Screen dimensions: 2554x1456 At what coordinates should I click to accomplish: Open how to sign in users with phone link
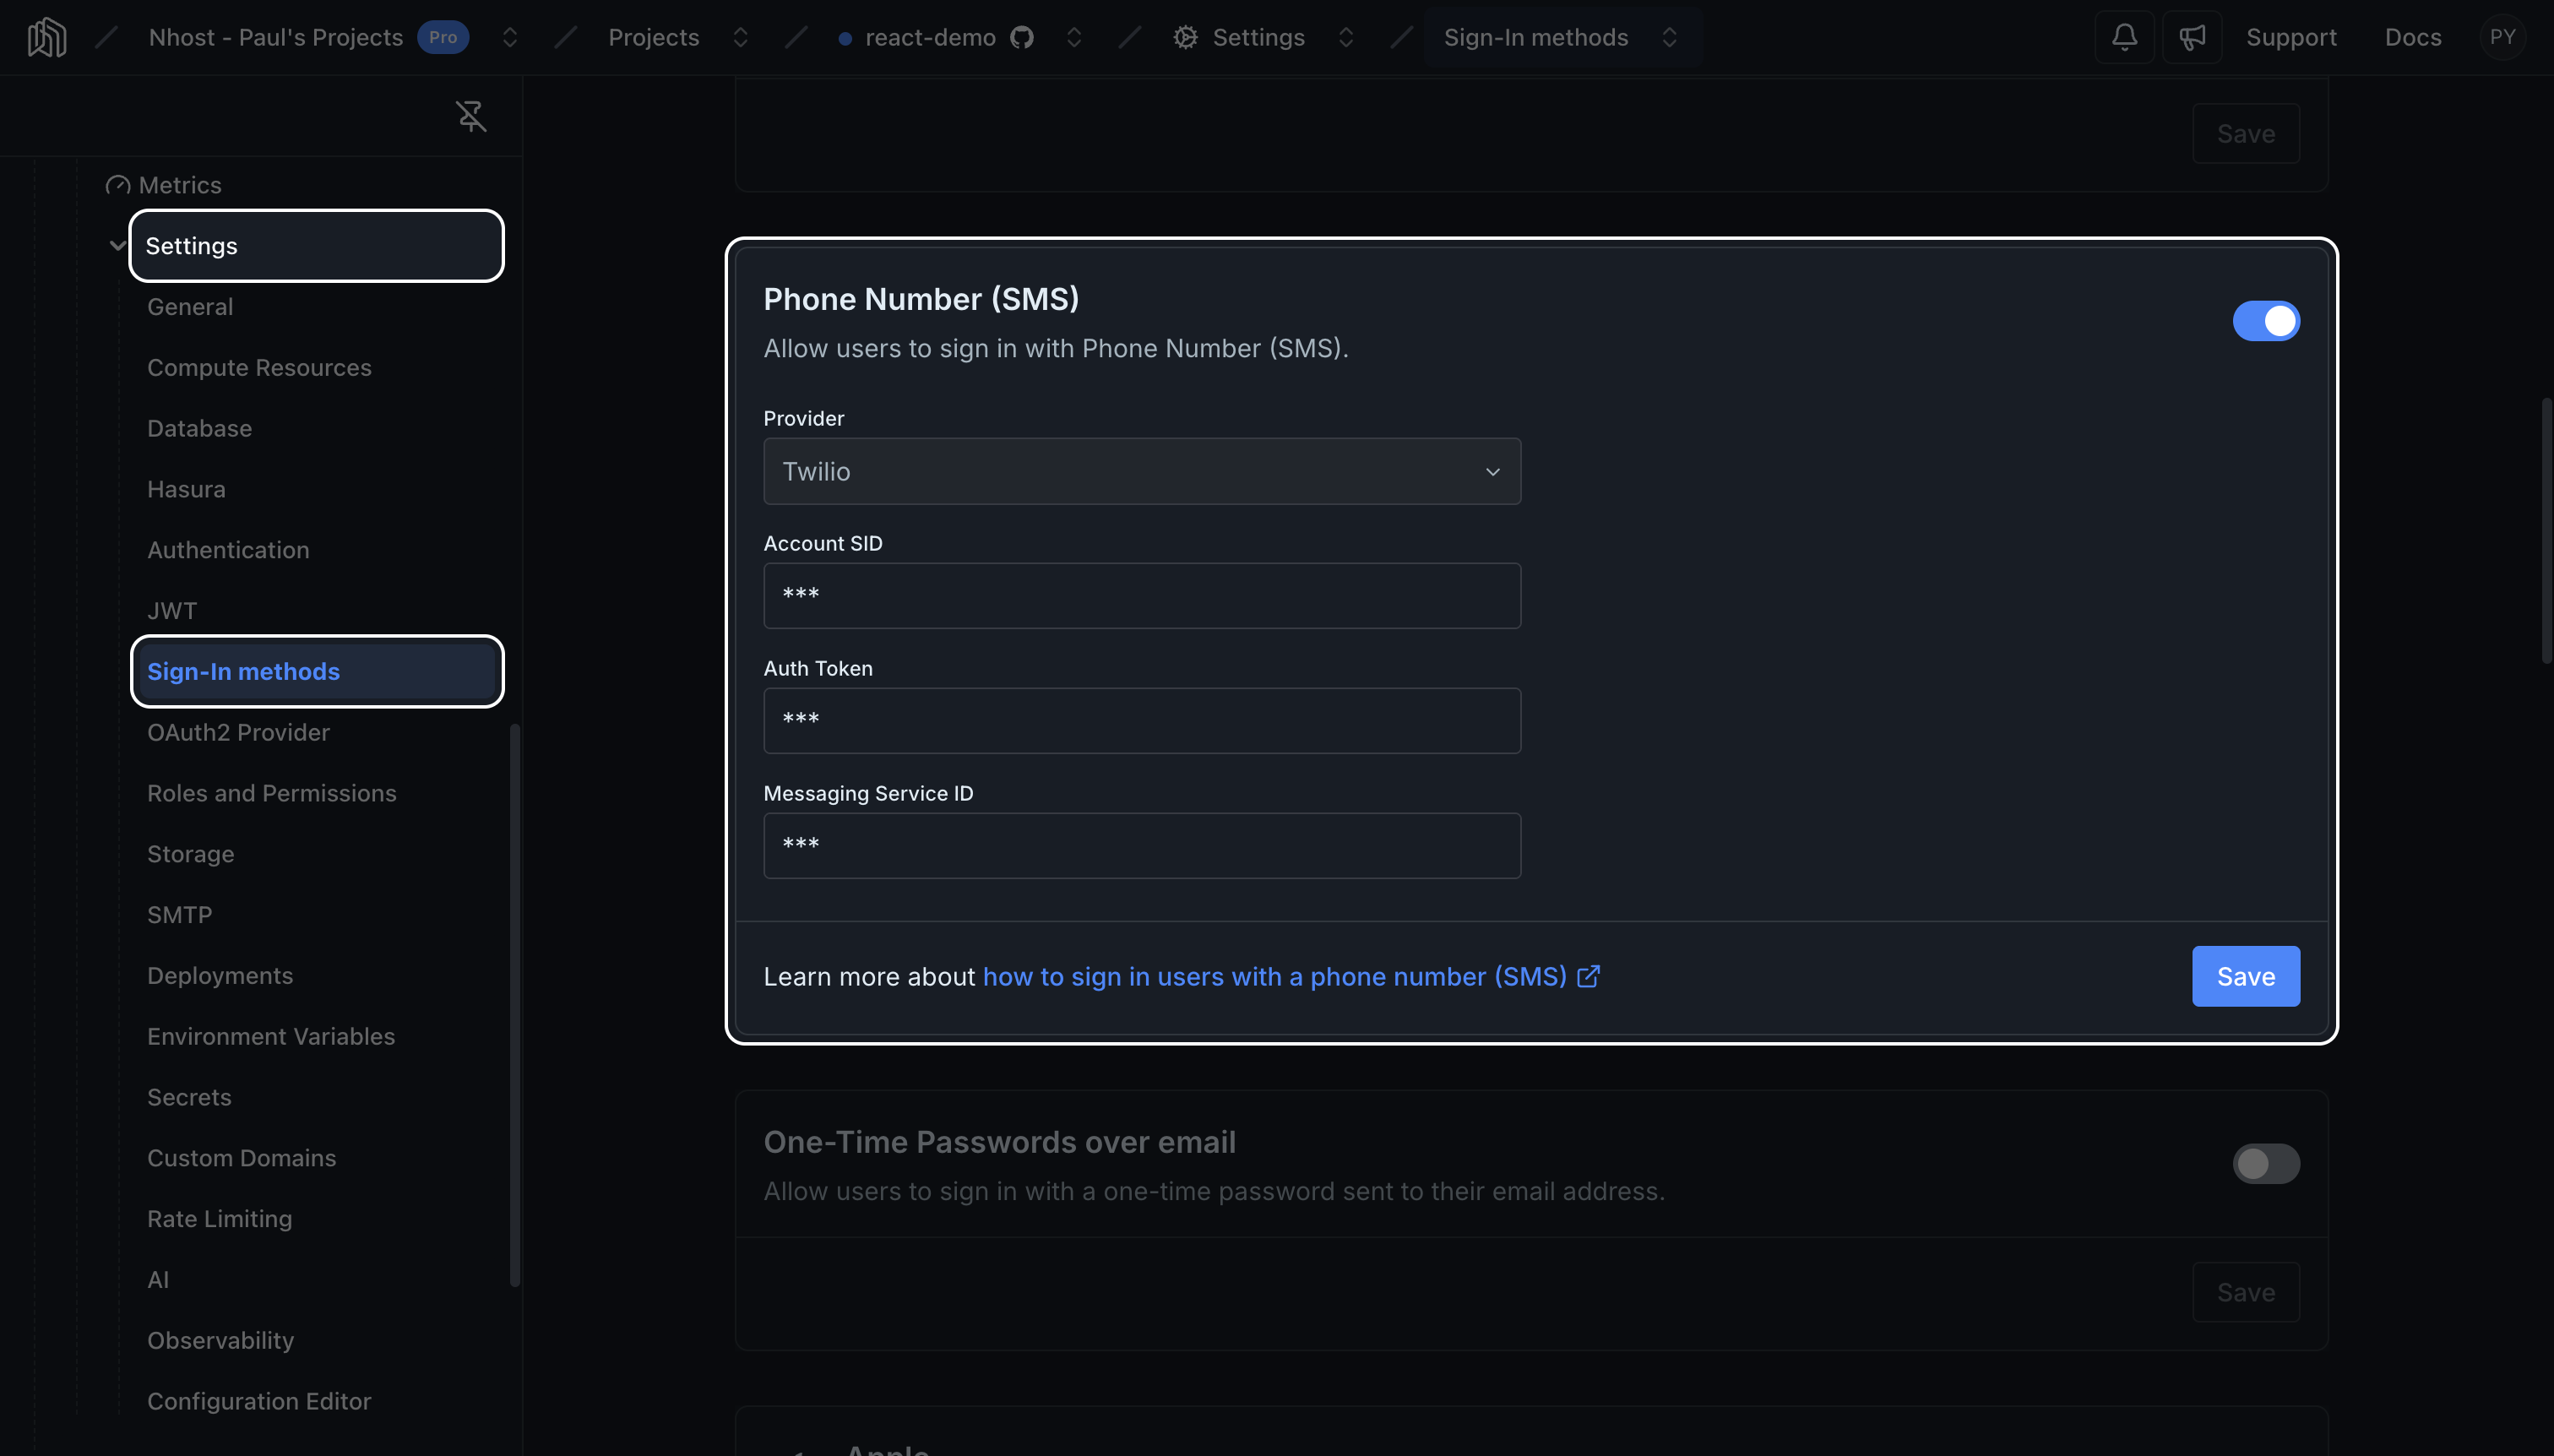coord(1274,976)
